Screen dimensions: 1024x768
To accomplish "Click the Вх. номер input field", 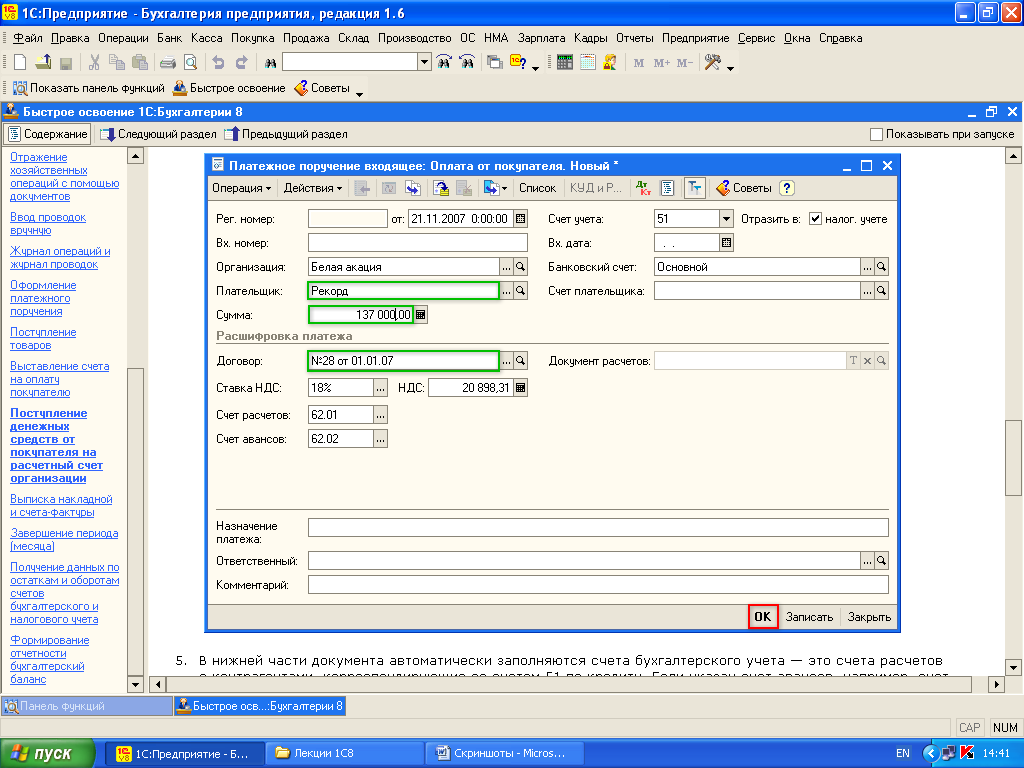I will click(418, 243).
